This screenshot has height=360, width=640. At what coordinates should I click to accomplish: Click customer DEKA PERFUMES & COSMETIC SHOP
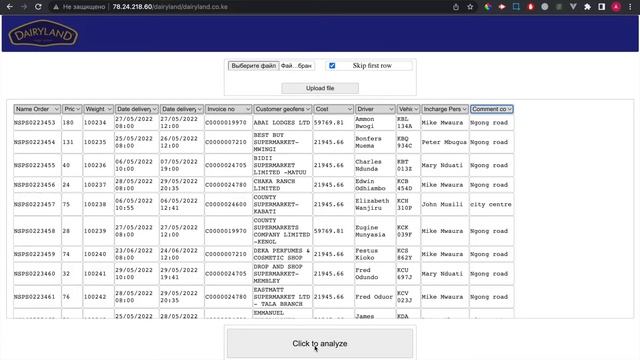pyautogui.click(x=282, y=254)
